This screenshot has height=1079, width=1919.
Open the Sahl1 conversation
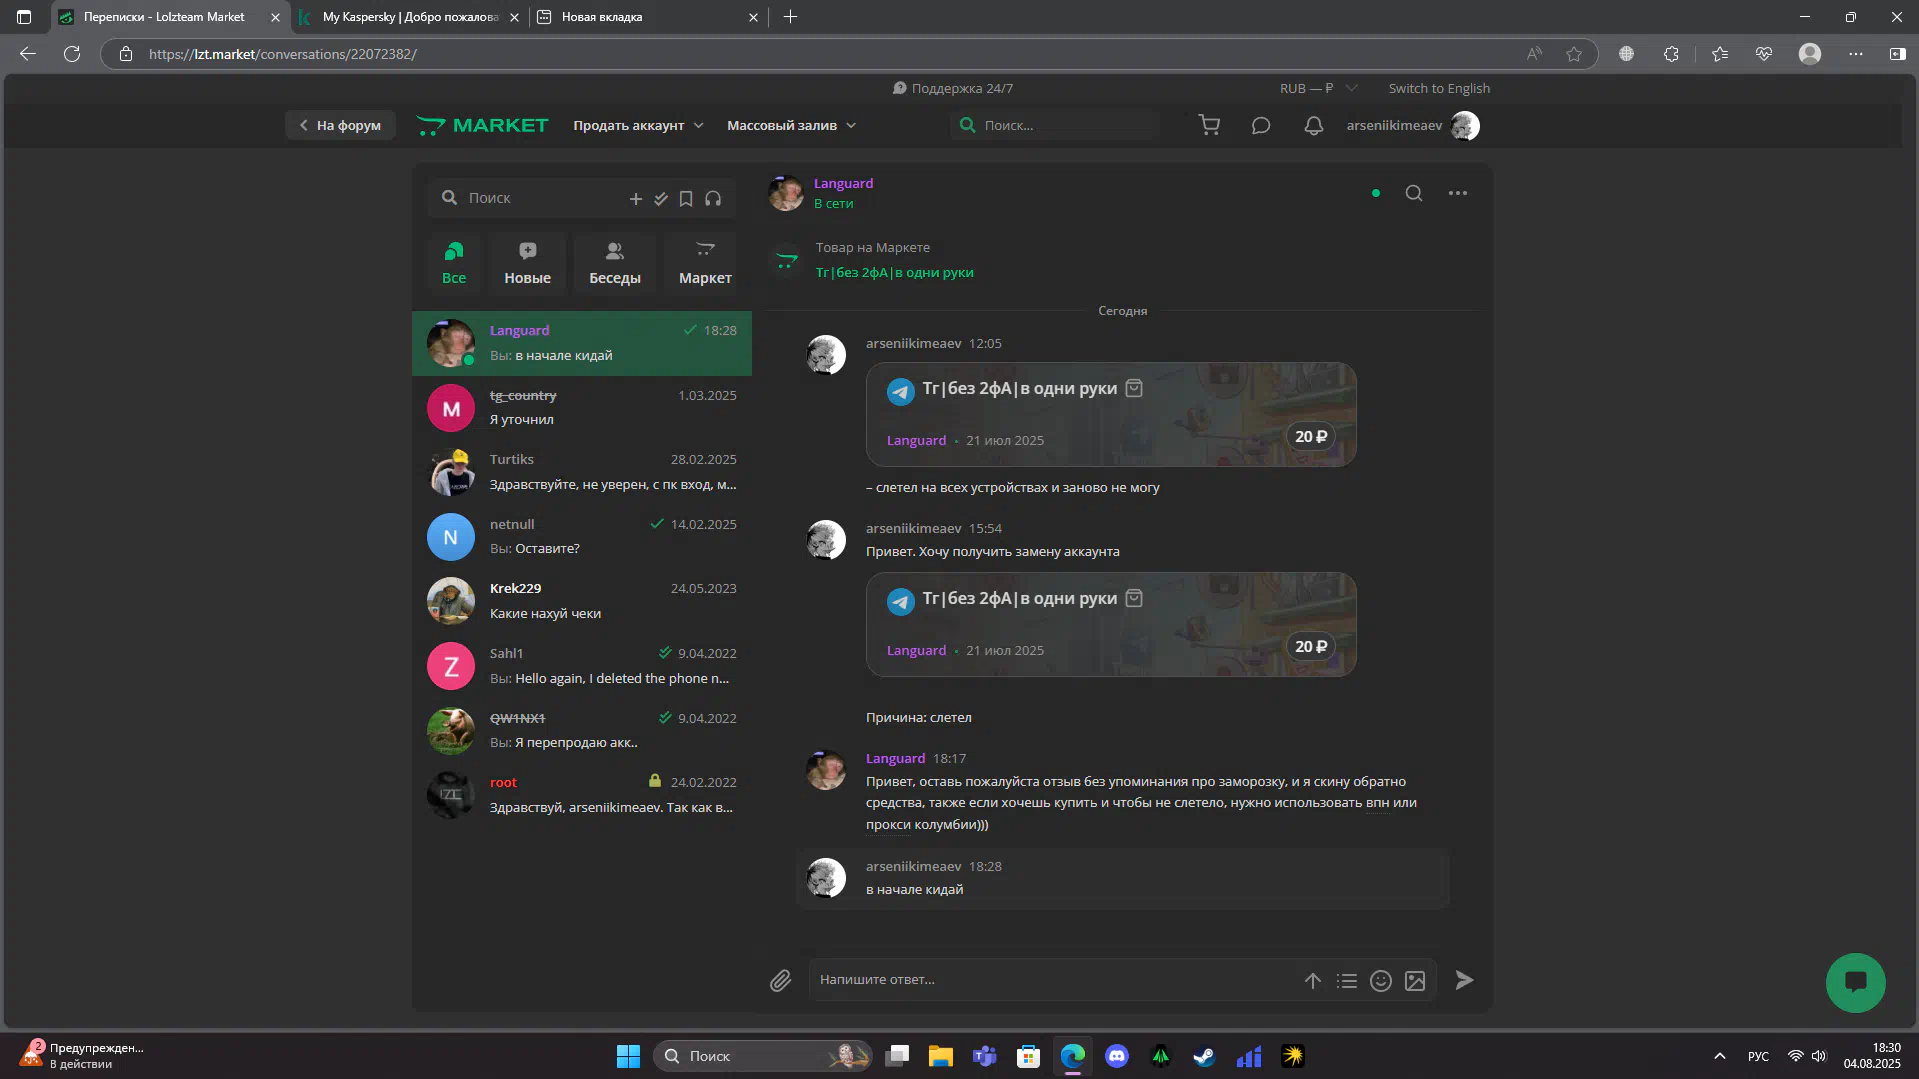click(x=582, y=666)
